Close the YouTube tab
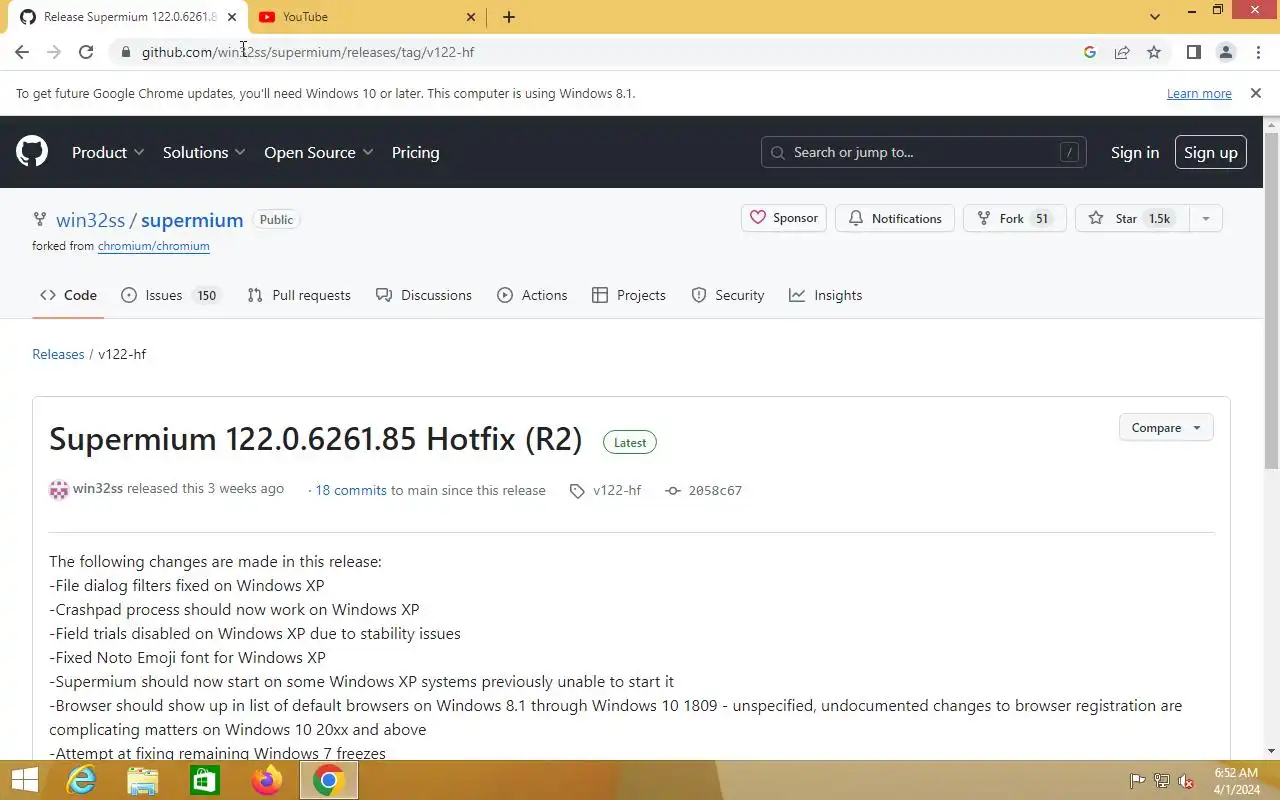 (472, 17)
